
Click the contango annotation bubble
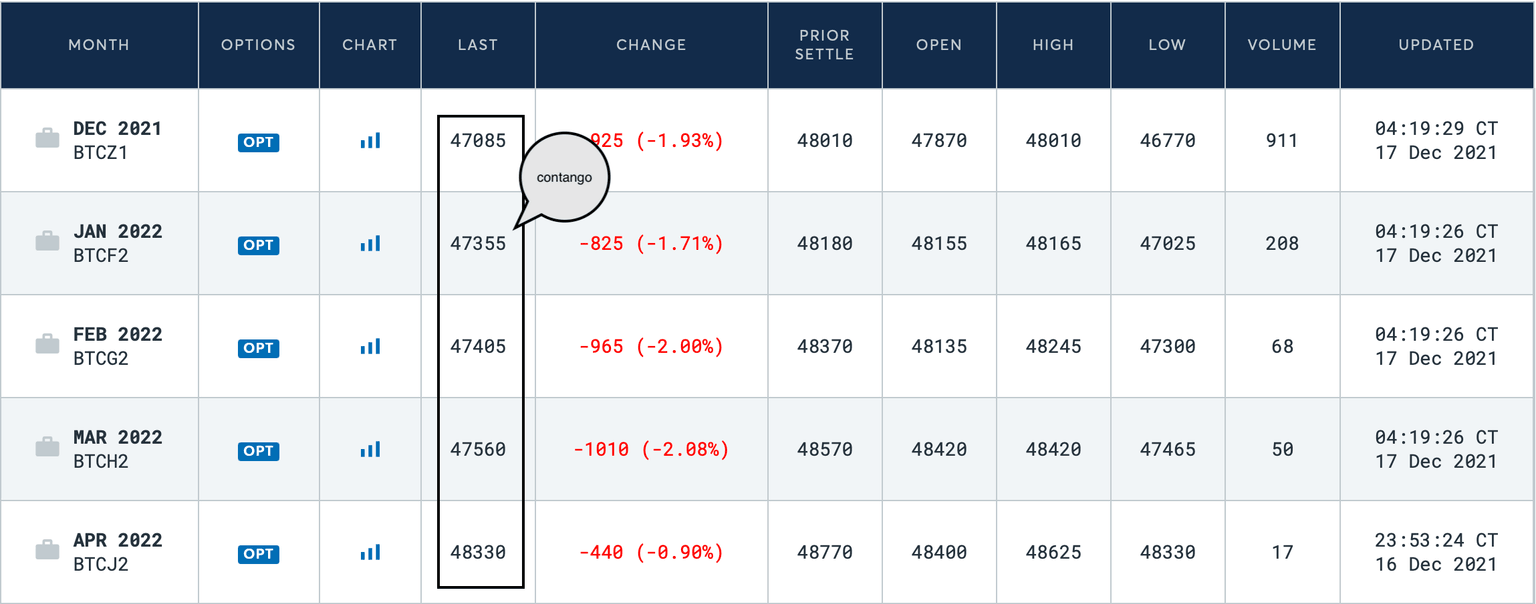(565, 177)
